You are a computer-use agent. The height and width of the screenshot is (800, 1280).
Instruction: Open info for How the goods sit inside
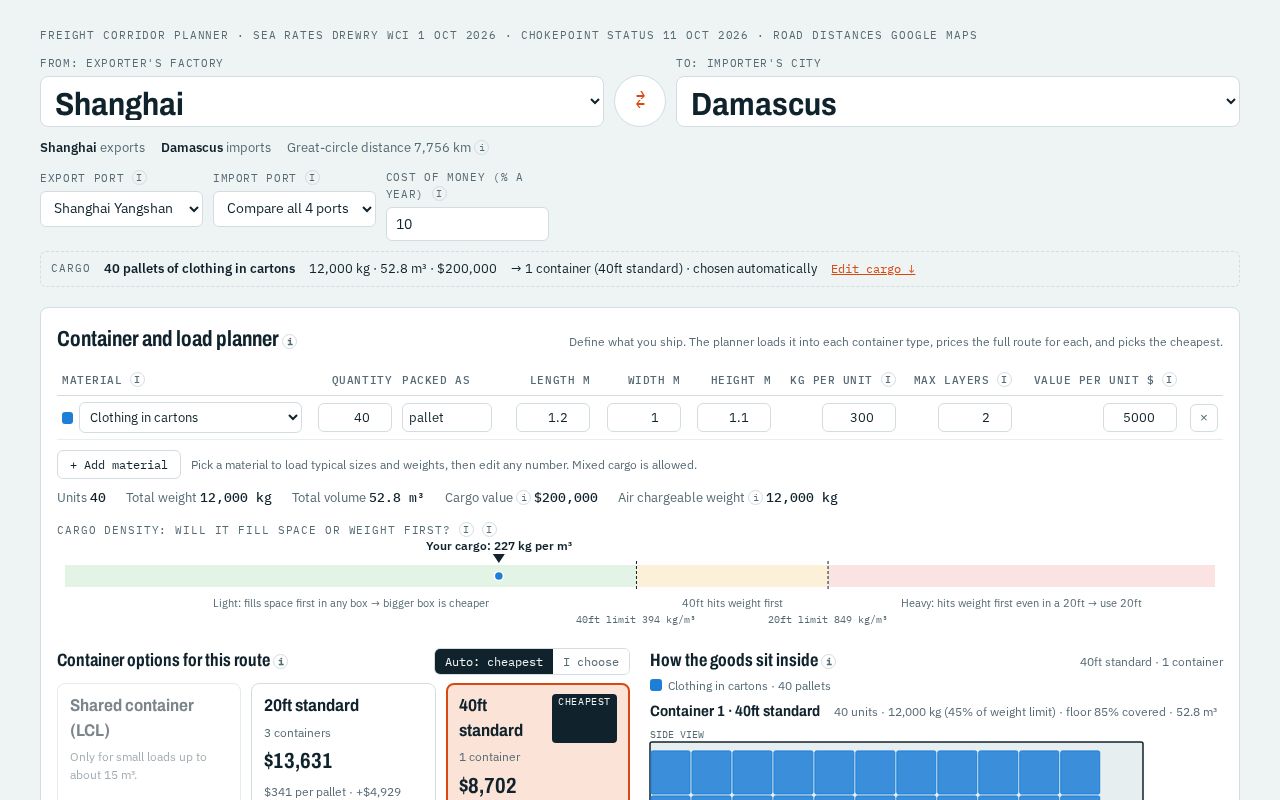829,661
